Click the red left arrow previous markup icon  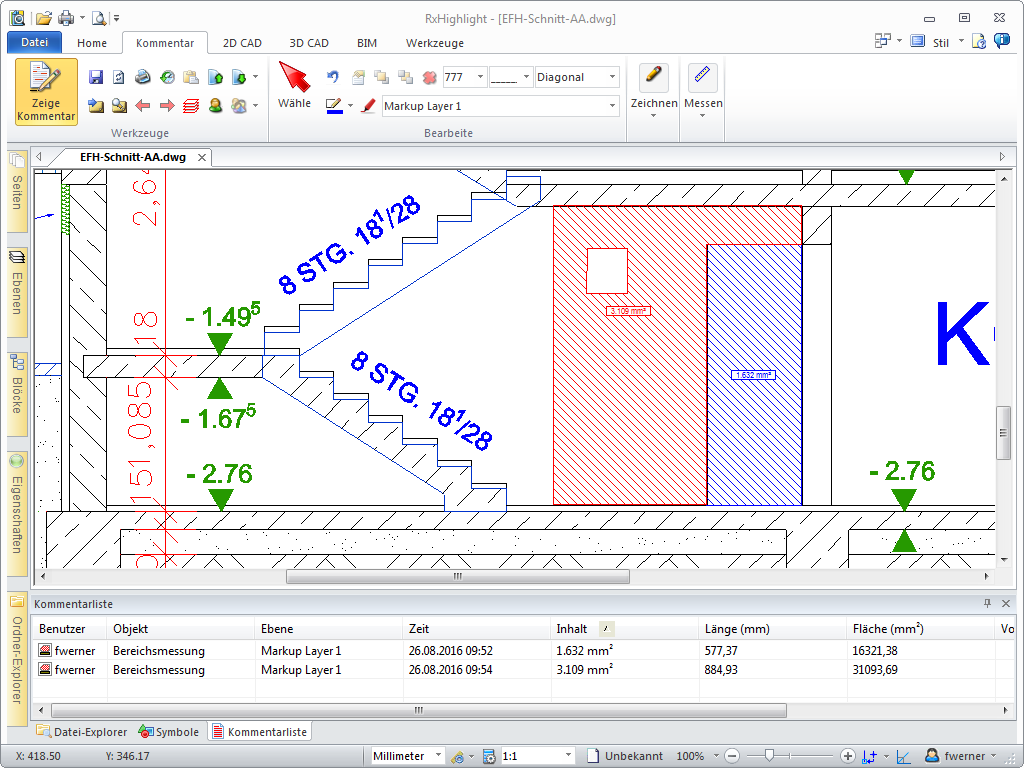pos(143,105)
